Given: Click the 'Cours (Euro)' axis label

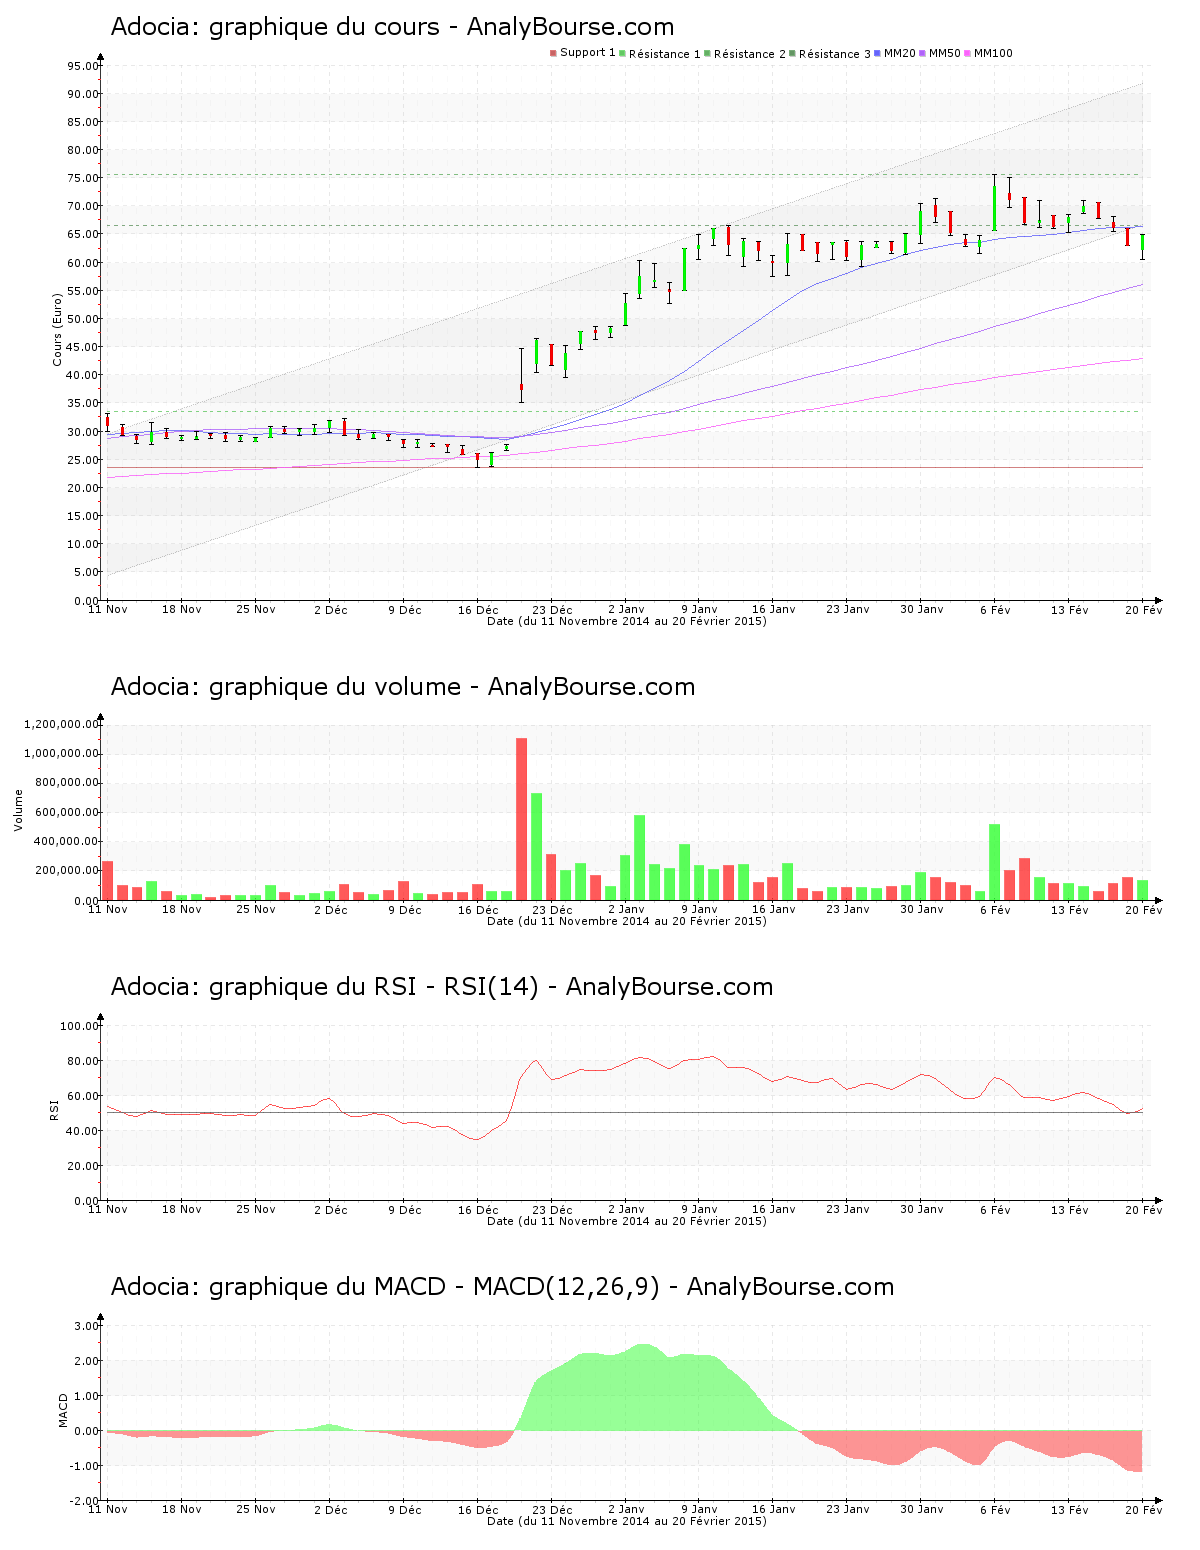Looking at the screenshot, I should [57, 329].
